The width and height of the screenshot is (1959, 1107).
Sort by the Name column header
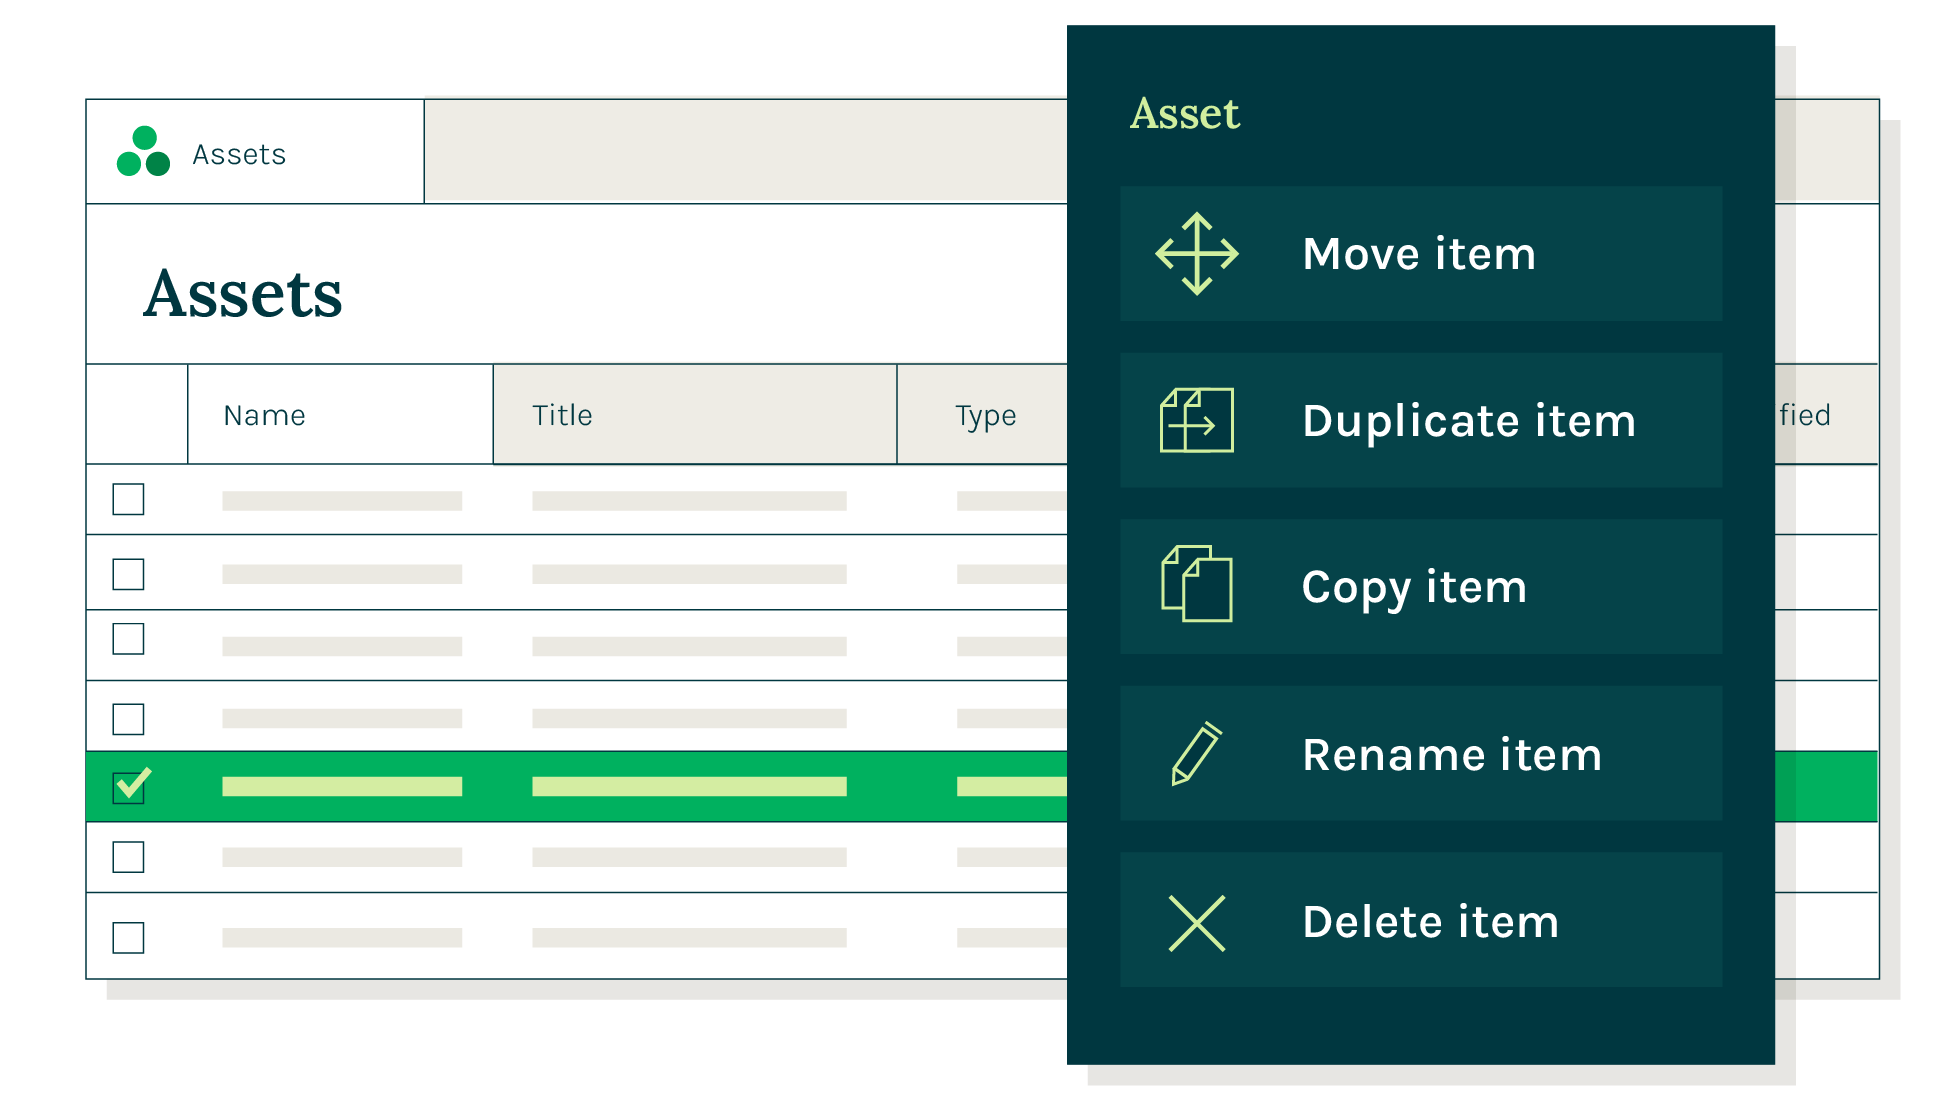265,415
